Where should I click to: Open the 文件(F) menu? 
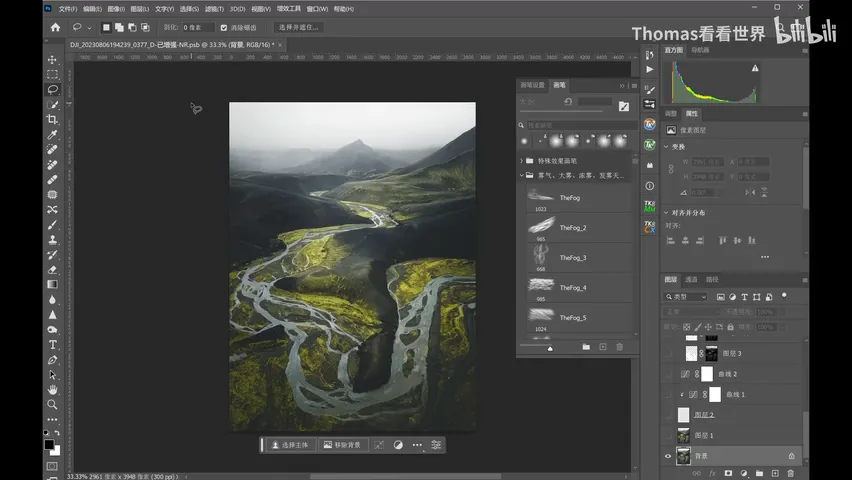pyautogui.click(x=68, y=9)
